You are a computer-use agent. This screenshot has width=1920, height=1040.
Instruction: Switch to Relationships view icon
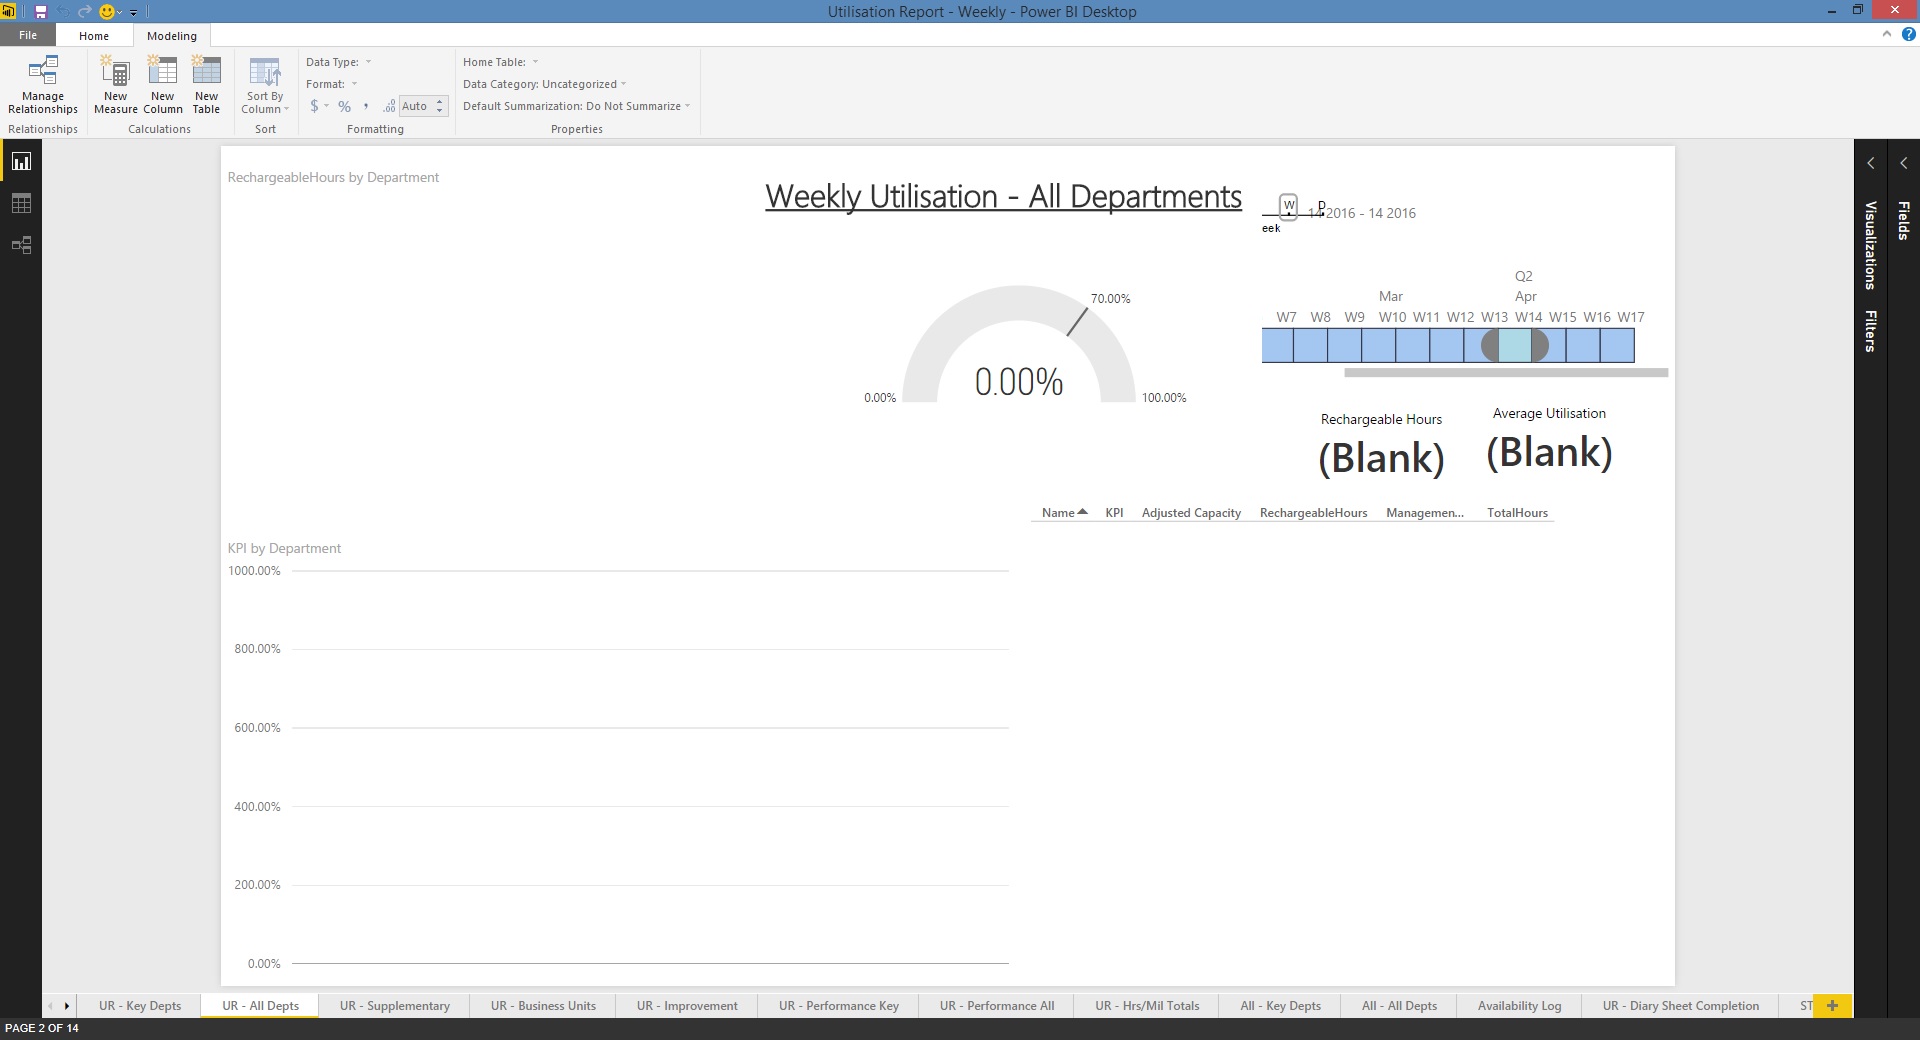click(x=21, y=245)
